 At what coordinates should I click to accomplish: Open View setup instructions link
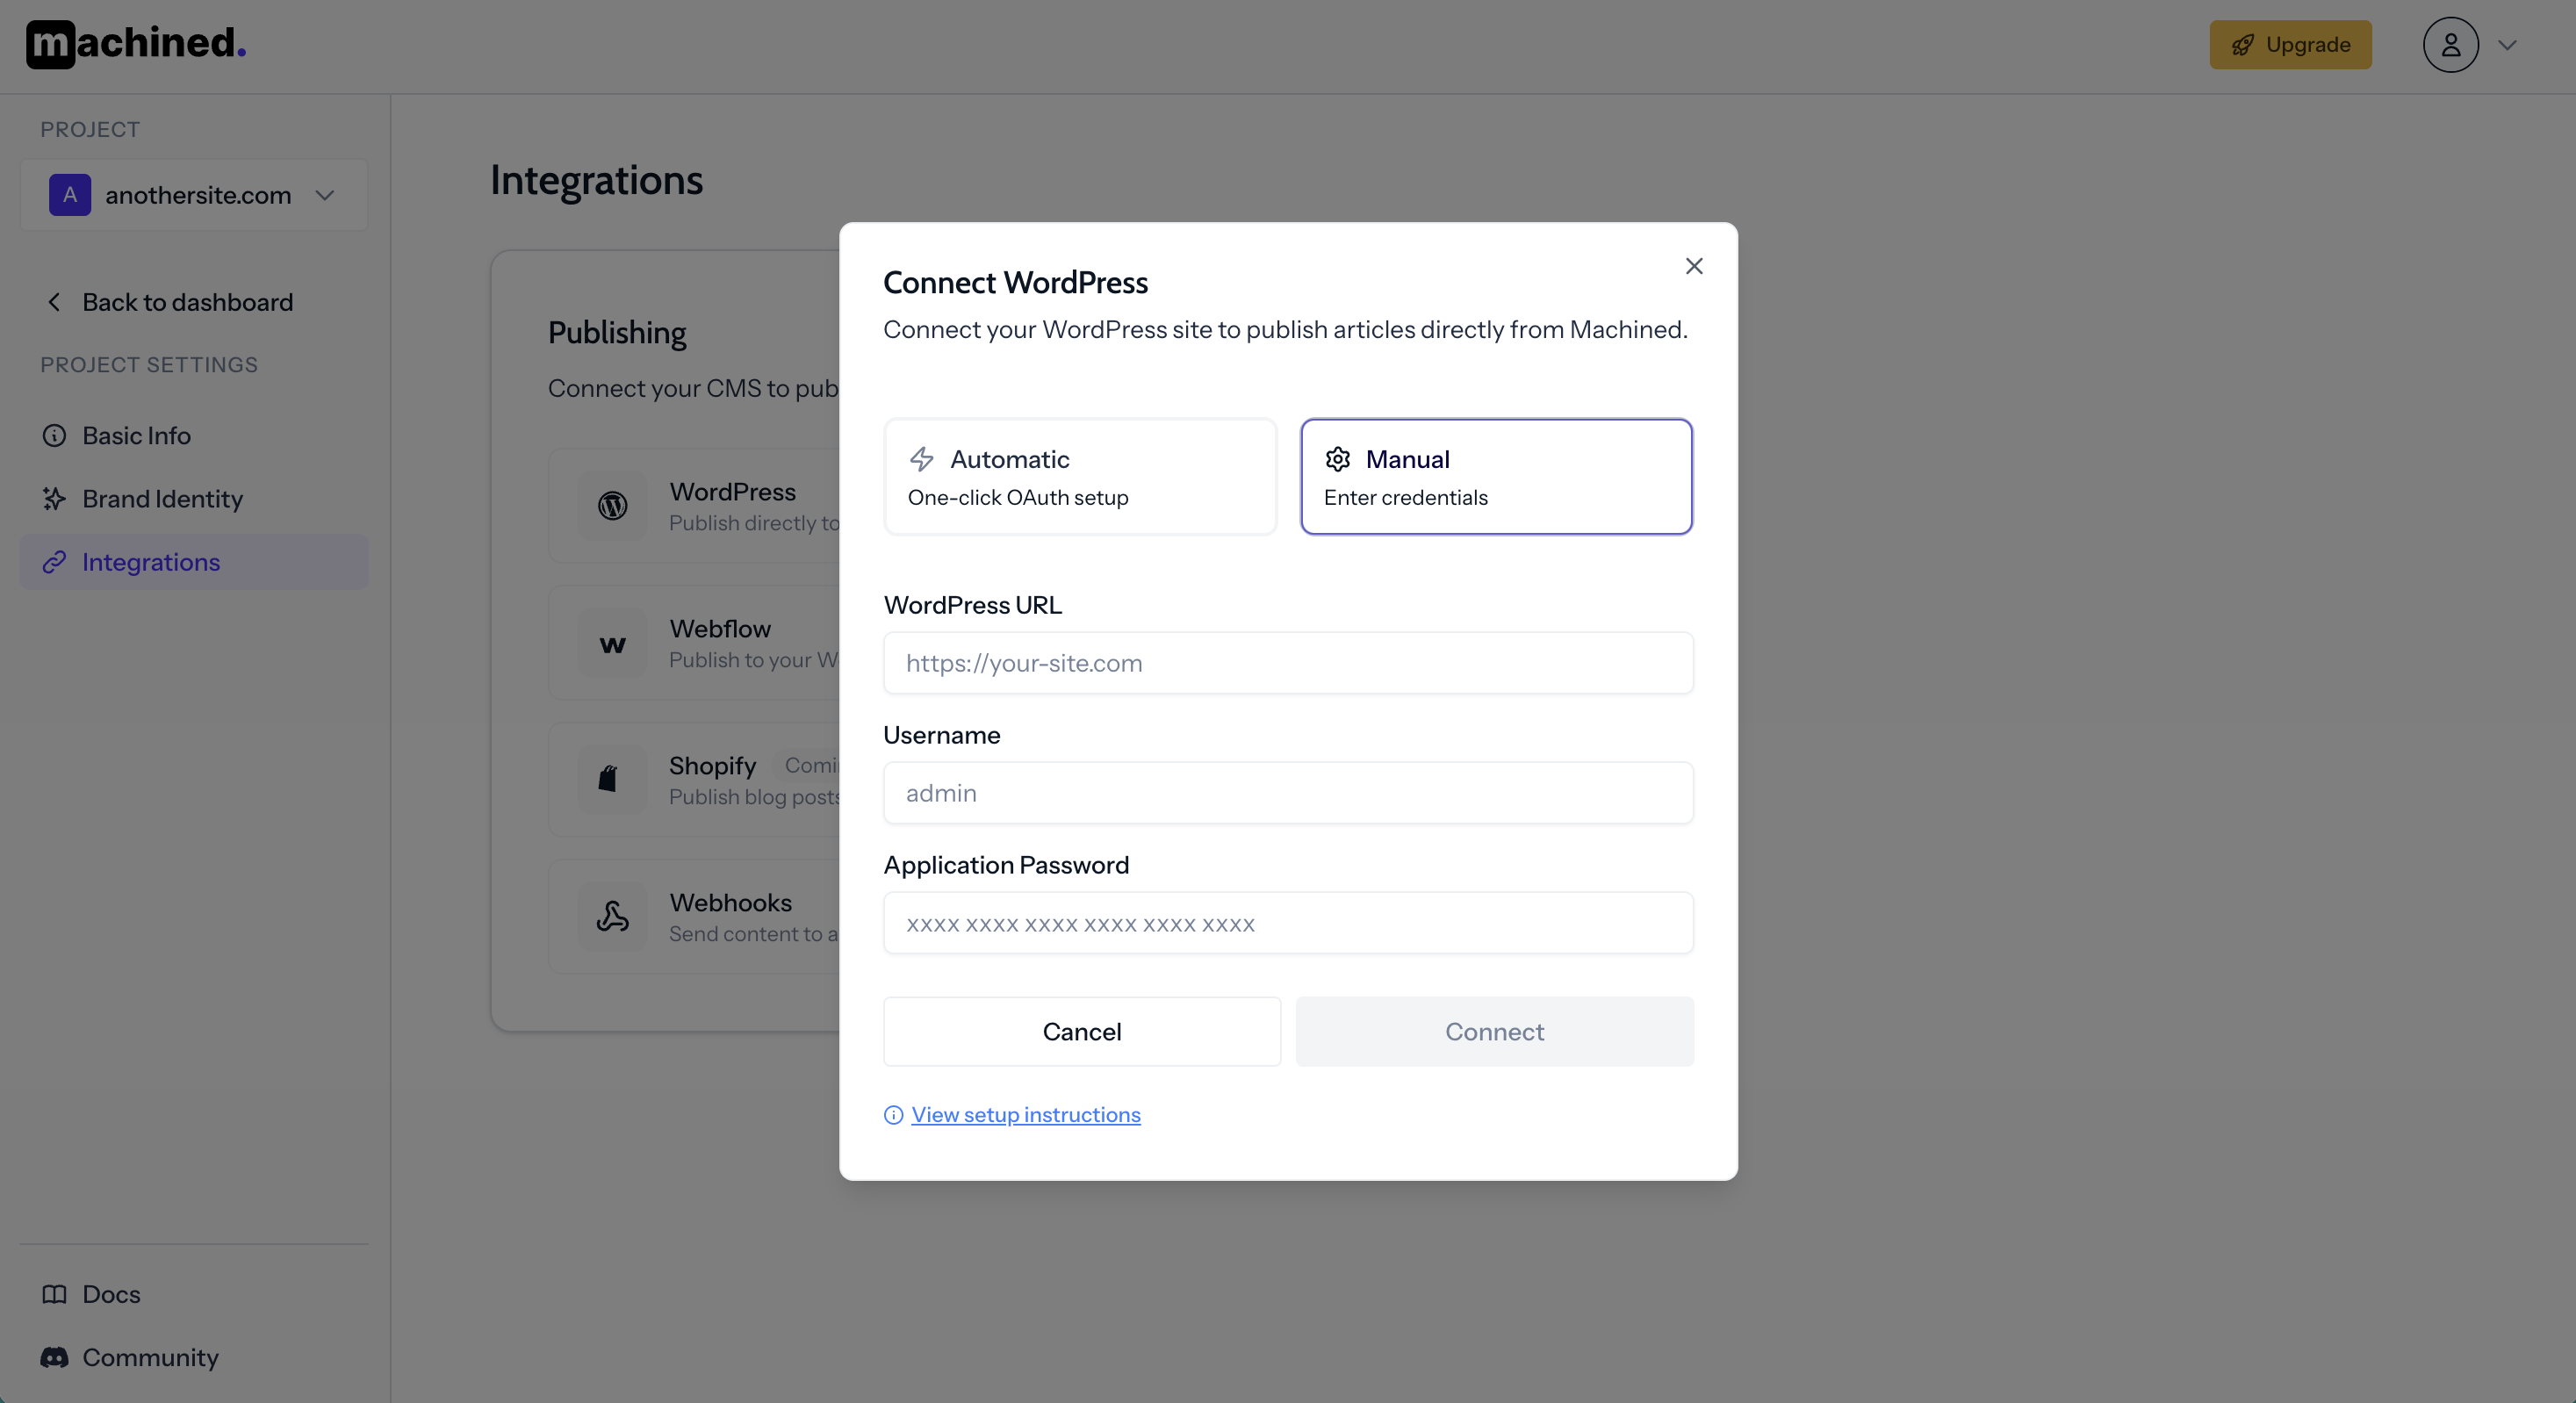click(1025, 1115)
